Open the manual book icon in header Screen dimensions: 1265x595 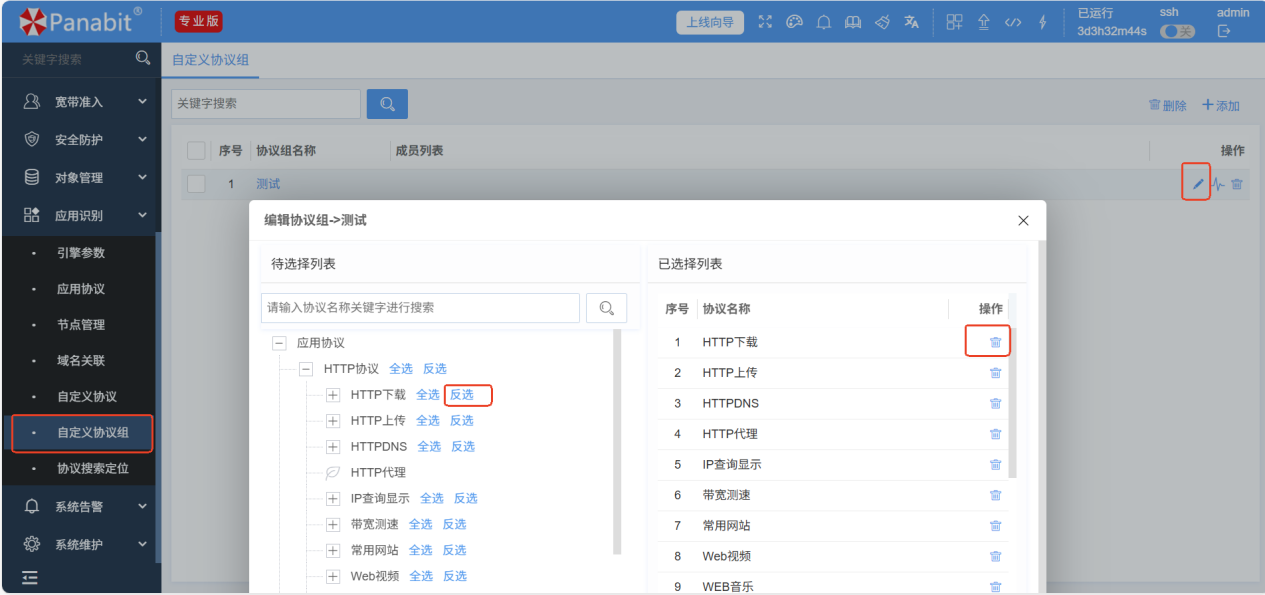click(x=853, y=22)
